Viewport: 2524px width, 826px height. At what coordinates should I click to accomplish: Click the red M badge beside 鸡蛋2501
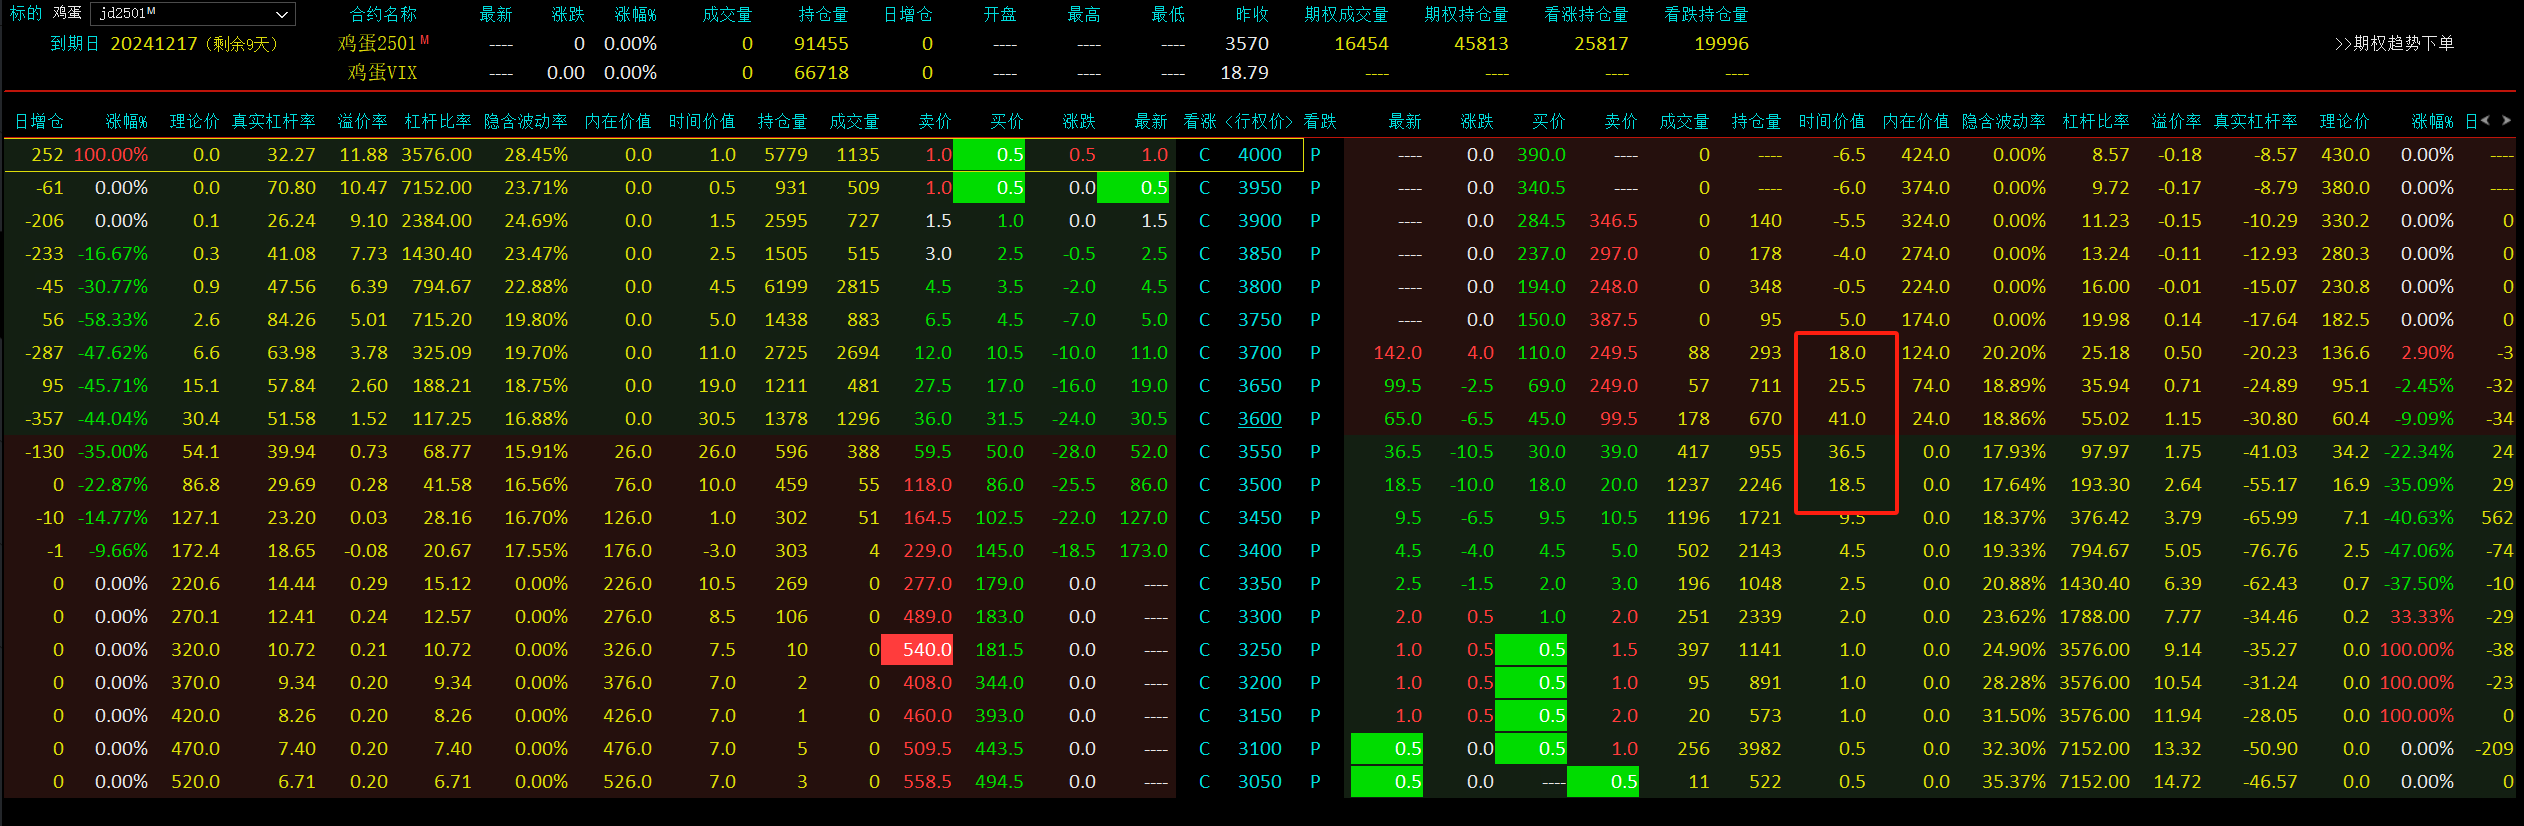click(x=424, y=39)
